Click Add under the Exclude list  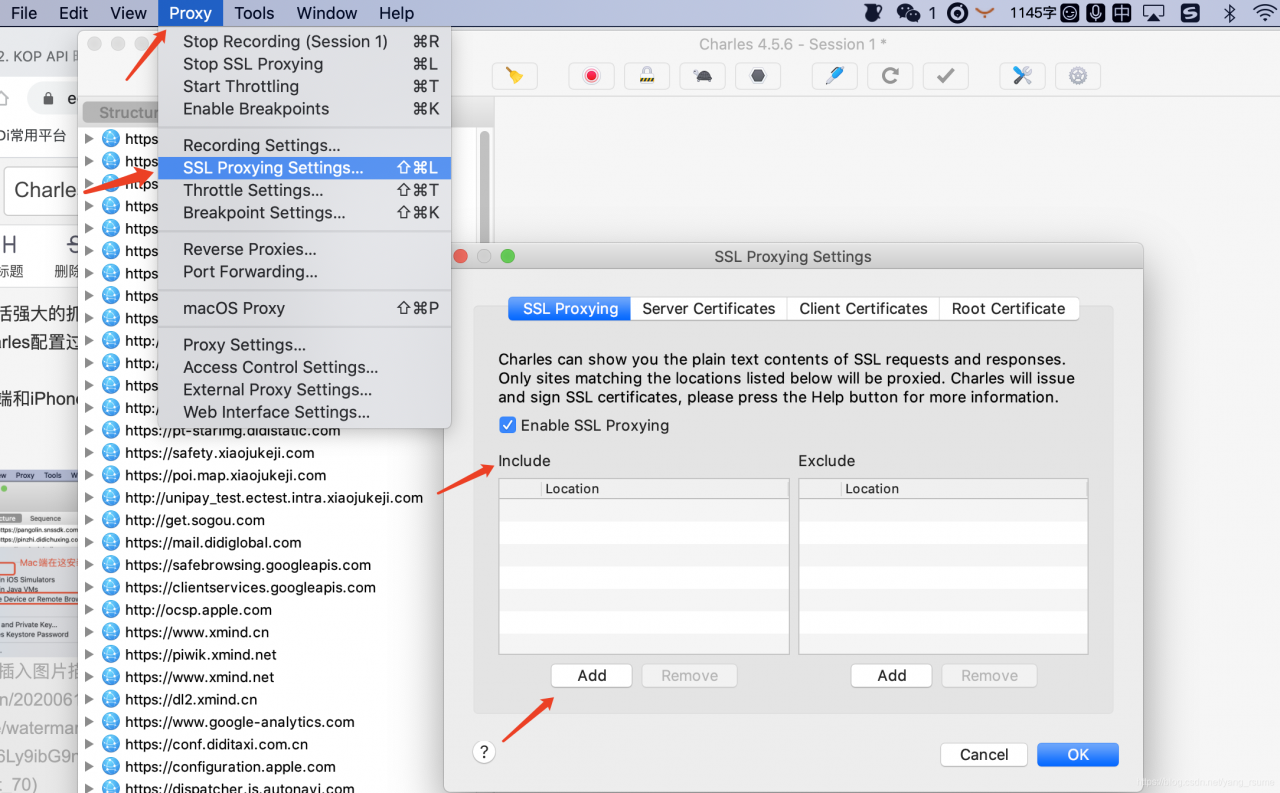pos(892,676)
